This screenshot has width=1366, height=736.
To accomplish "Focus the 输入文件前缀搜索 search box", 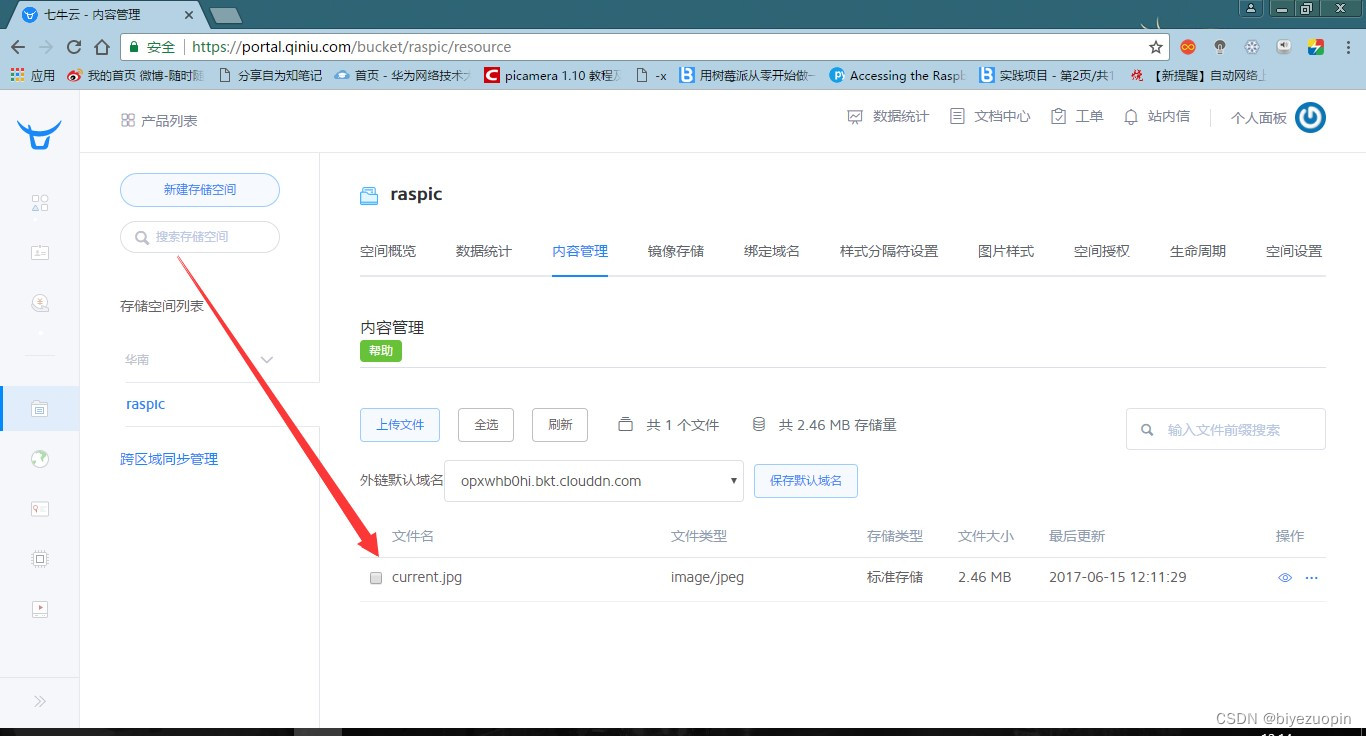I will pos(1226,429).
